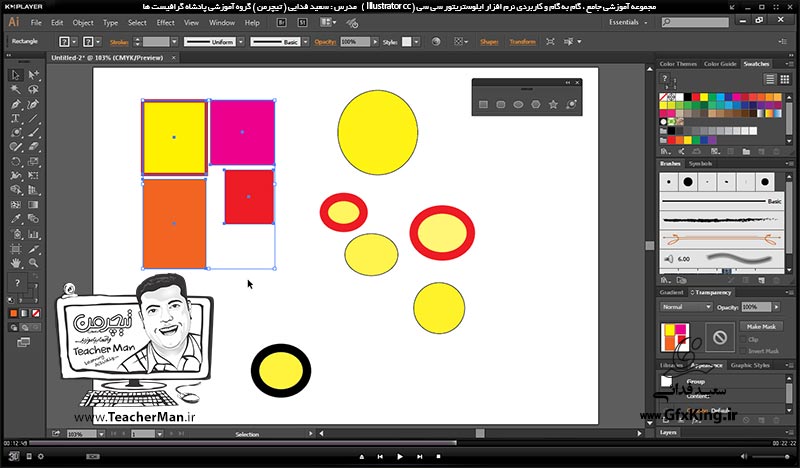
Task: Open the File menu
Action: coord(36,22)
